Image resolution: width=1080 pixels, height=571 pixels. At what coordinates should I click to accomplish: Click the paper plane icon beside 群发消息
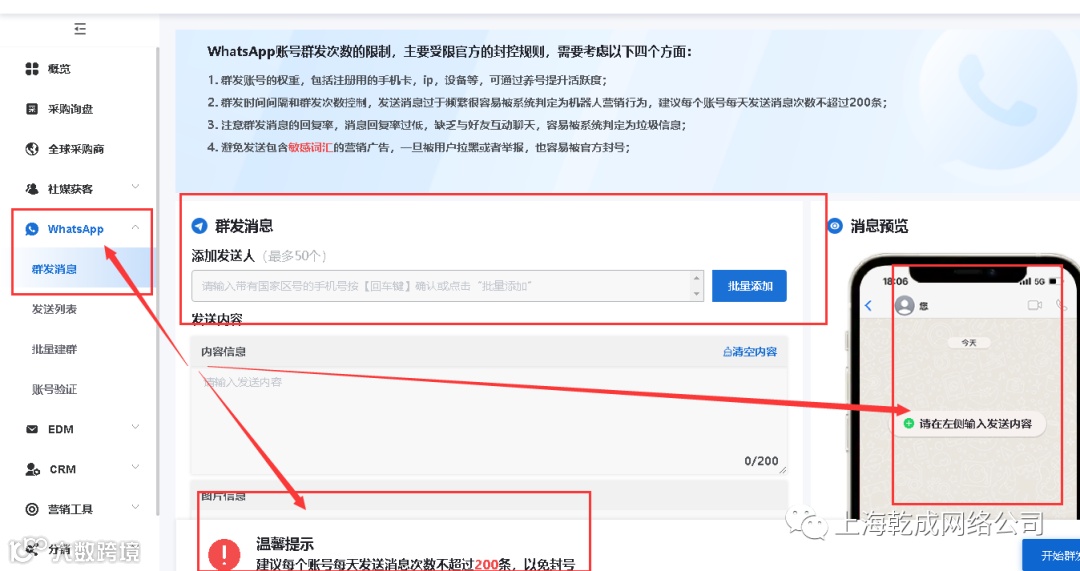199,225
